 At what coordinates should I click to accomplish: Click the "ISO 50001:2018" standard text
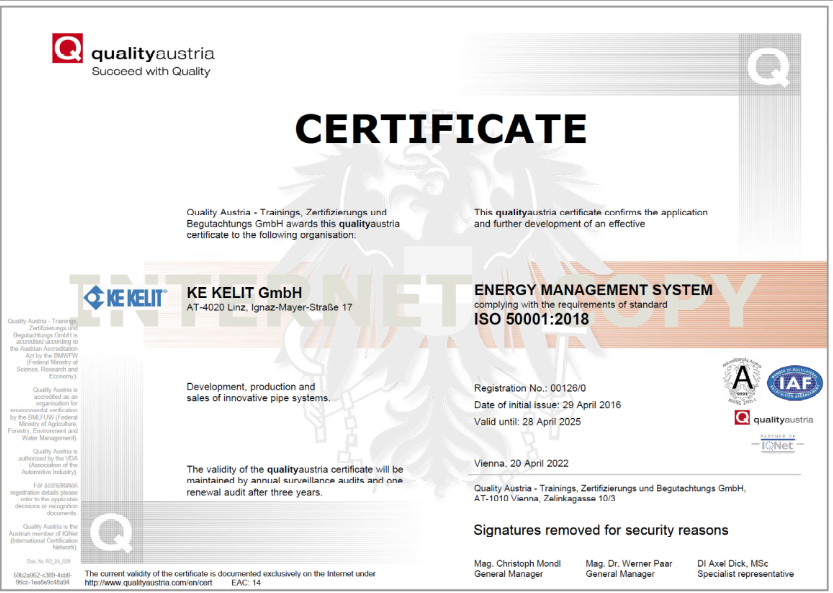531,319
